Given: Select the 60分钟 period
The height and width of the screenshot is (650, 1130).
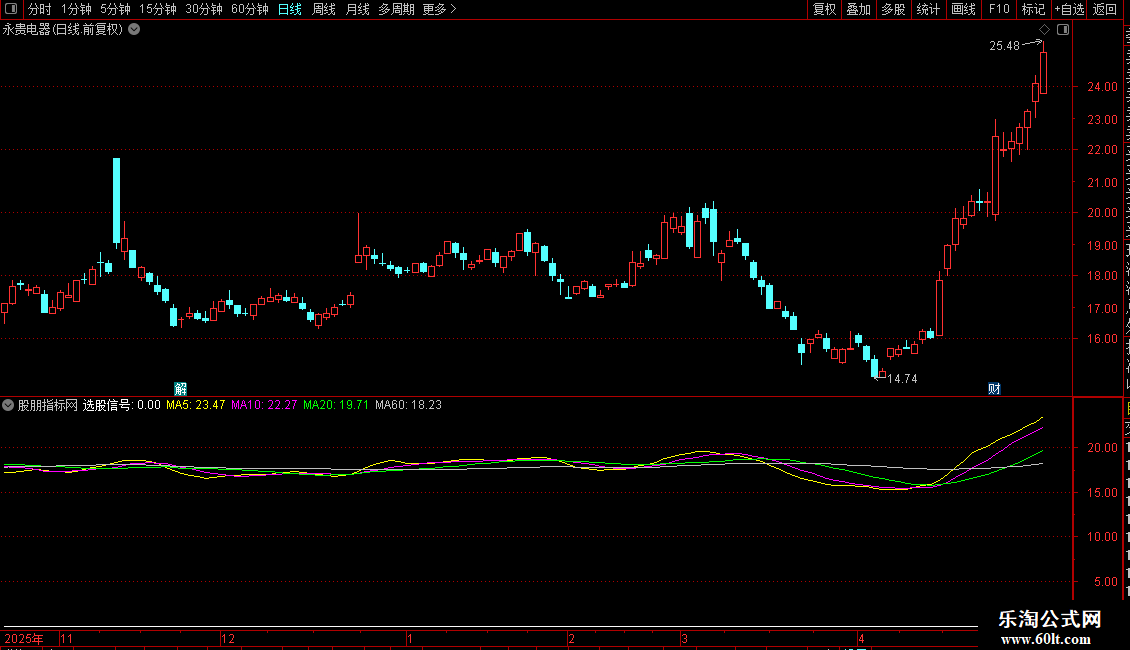Looking at the screenshot, I should (250, 9).
